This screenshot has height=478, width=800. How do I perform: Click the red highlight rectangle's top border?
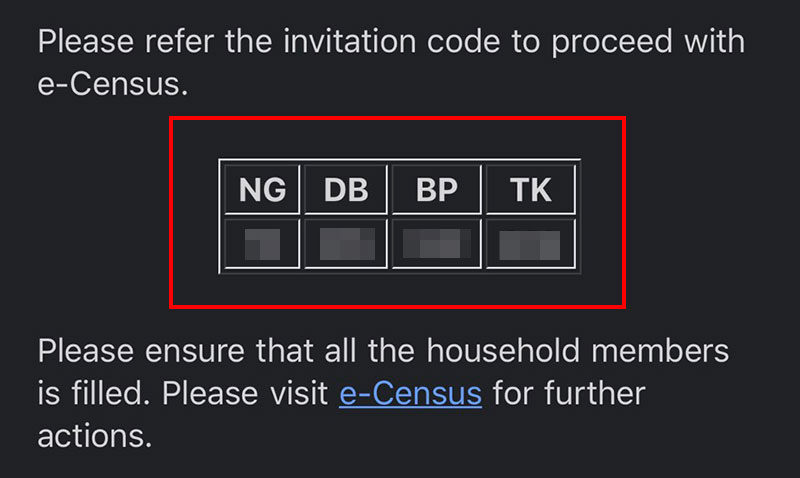(x=397, y=119)
